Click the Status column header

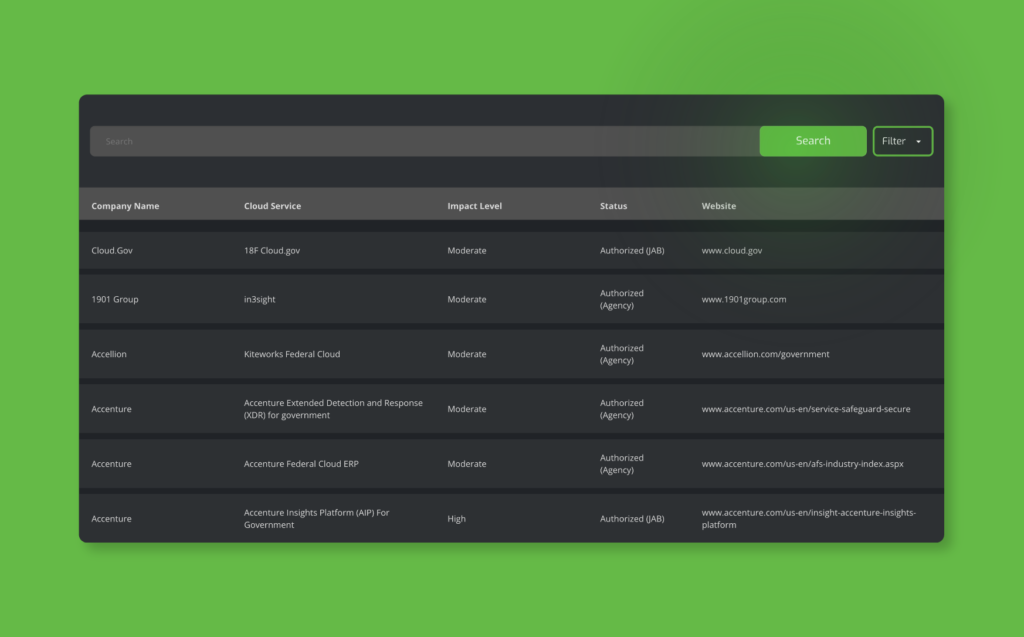(x=613, y=206)
